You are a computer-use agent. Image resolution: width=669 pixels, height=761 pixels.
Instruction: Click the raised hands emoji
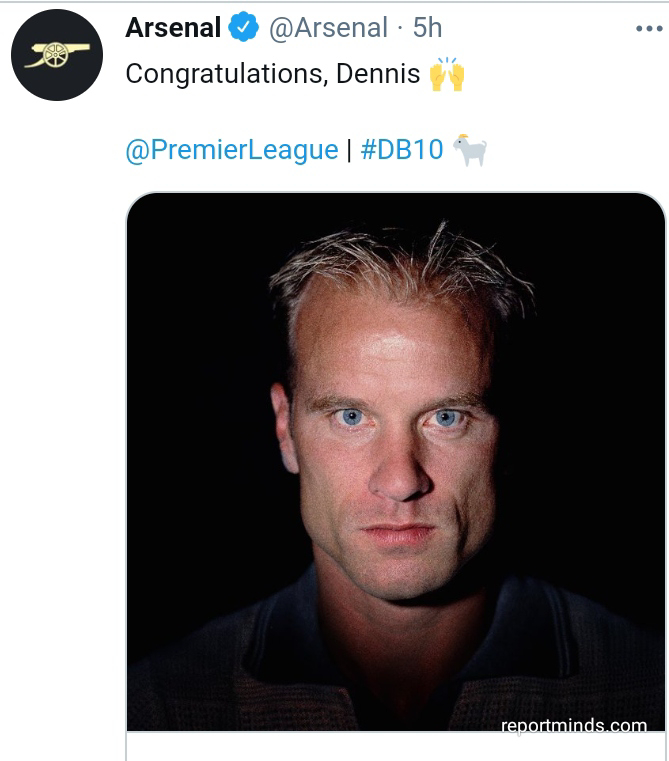click(x=447, y=76)
